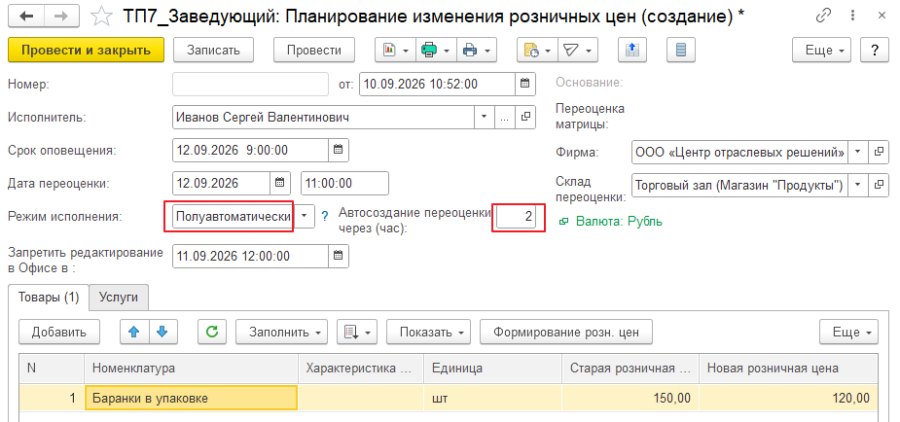The image size is (900, 422).
Task: Open the Заполнить dropdown menu
Action: [281, 332]
